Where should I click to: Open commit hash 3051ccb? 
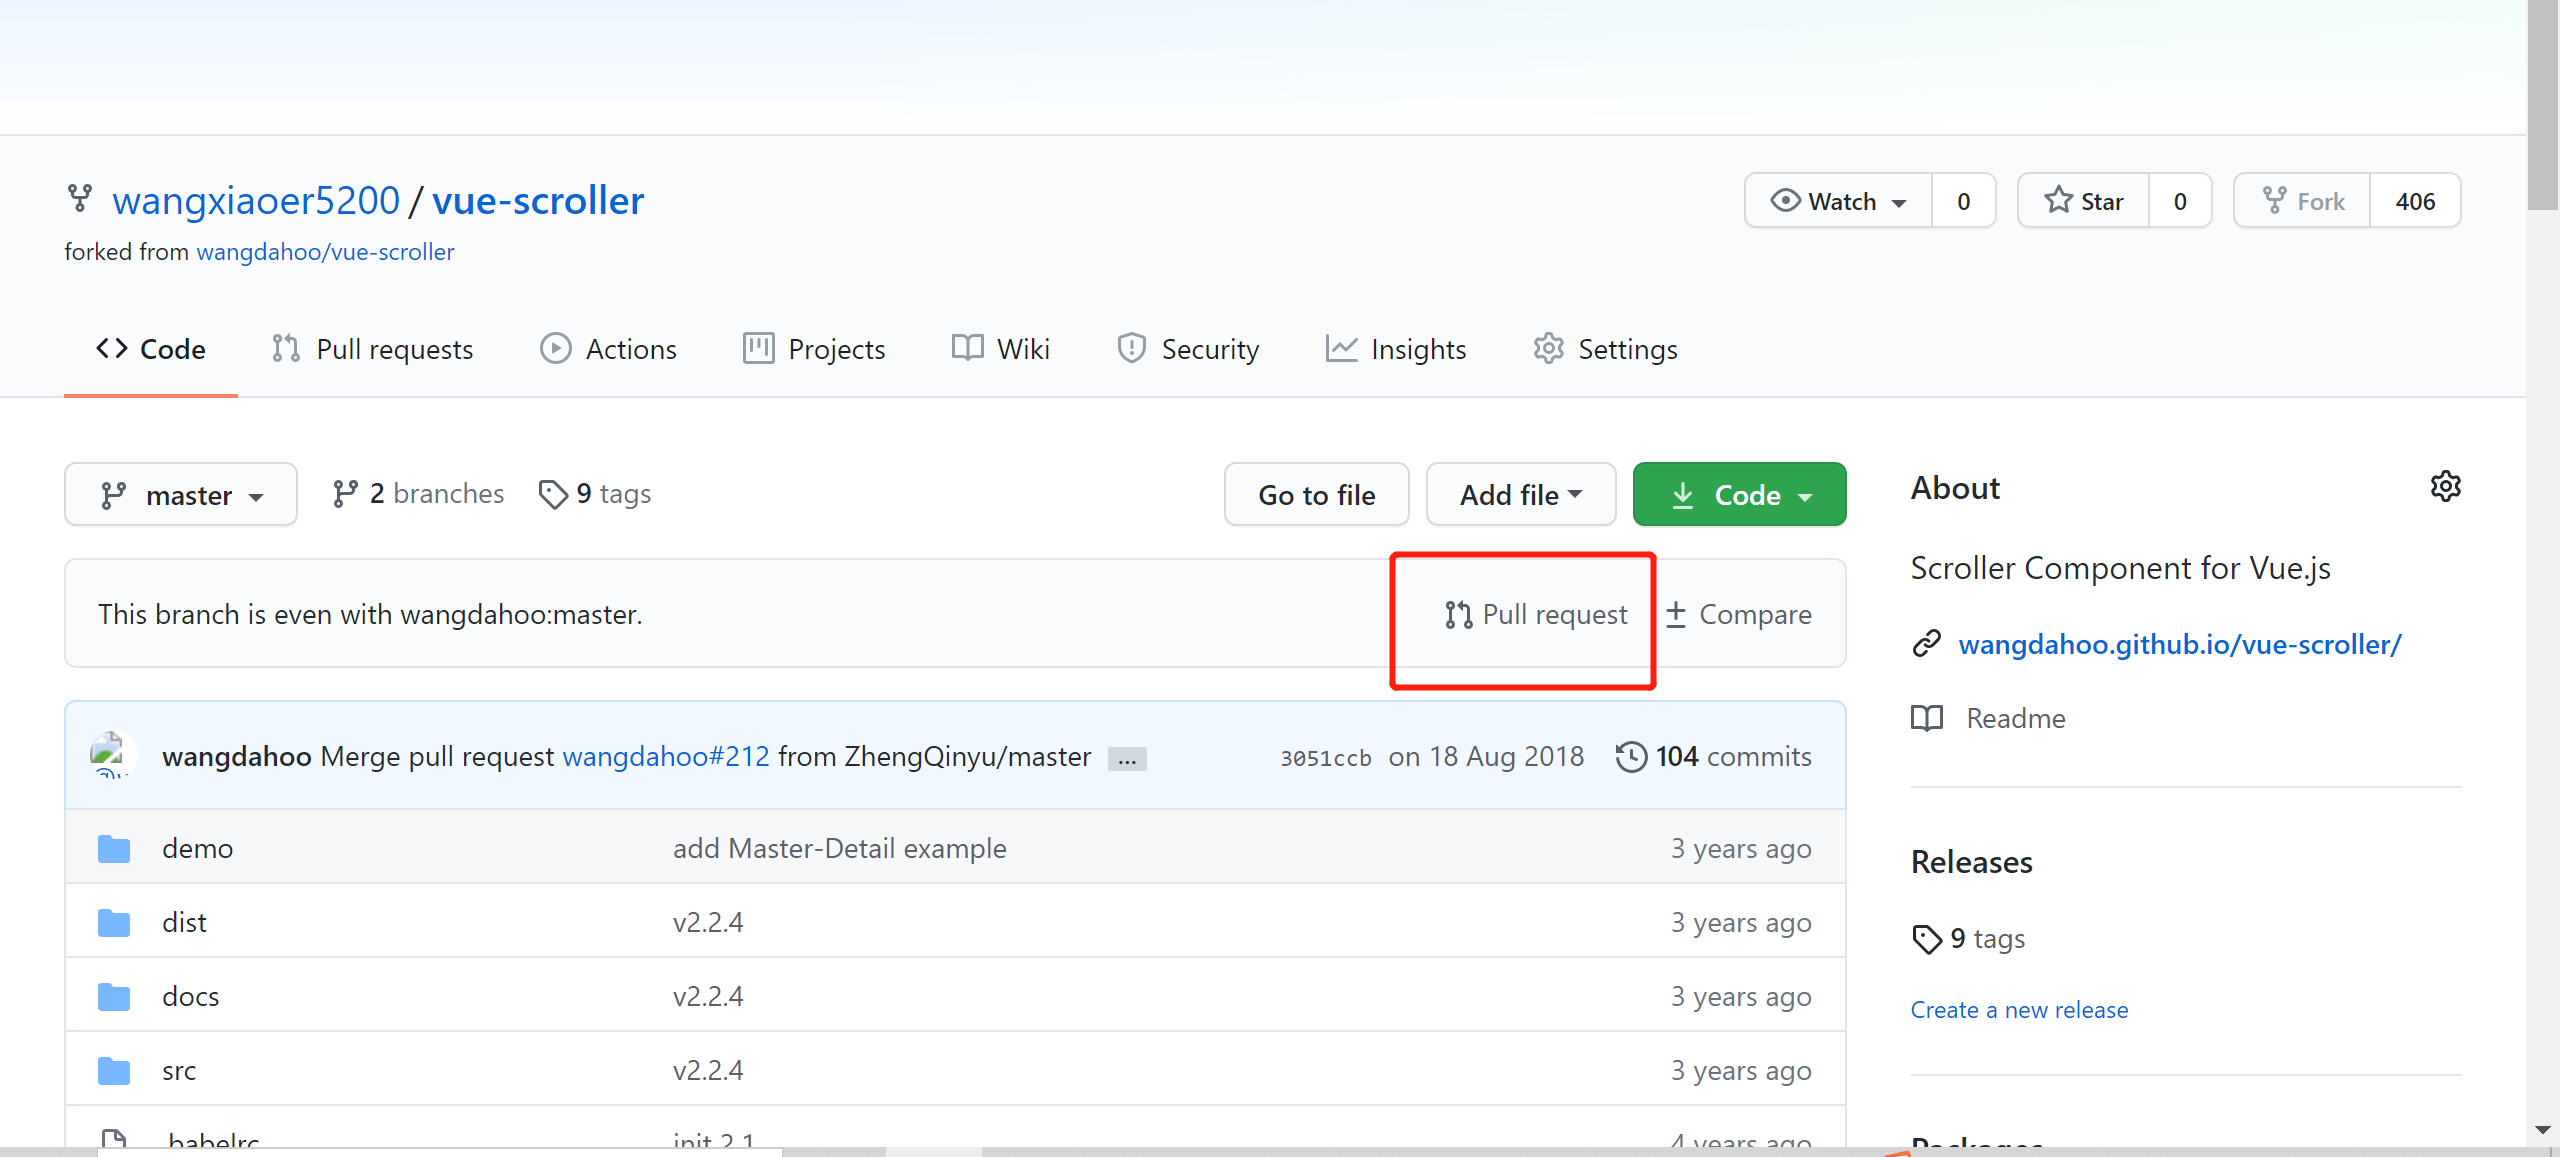[x=1326, y=758]
